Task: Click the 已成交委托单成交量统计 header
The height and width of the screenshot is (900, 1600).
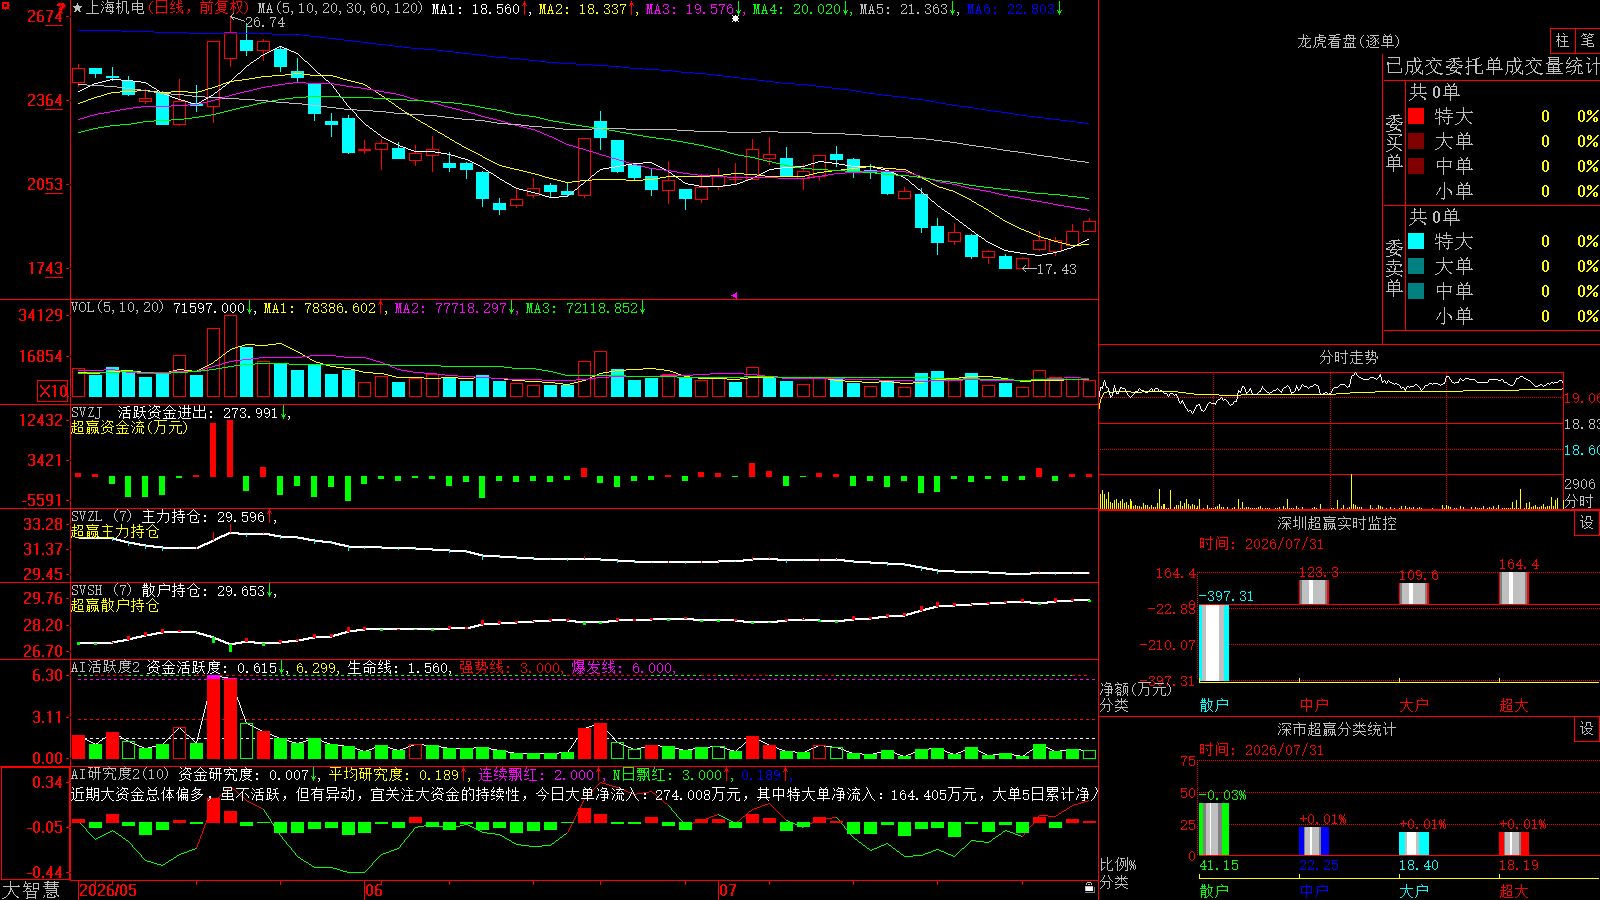Action: [x=1492, y=67]
